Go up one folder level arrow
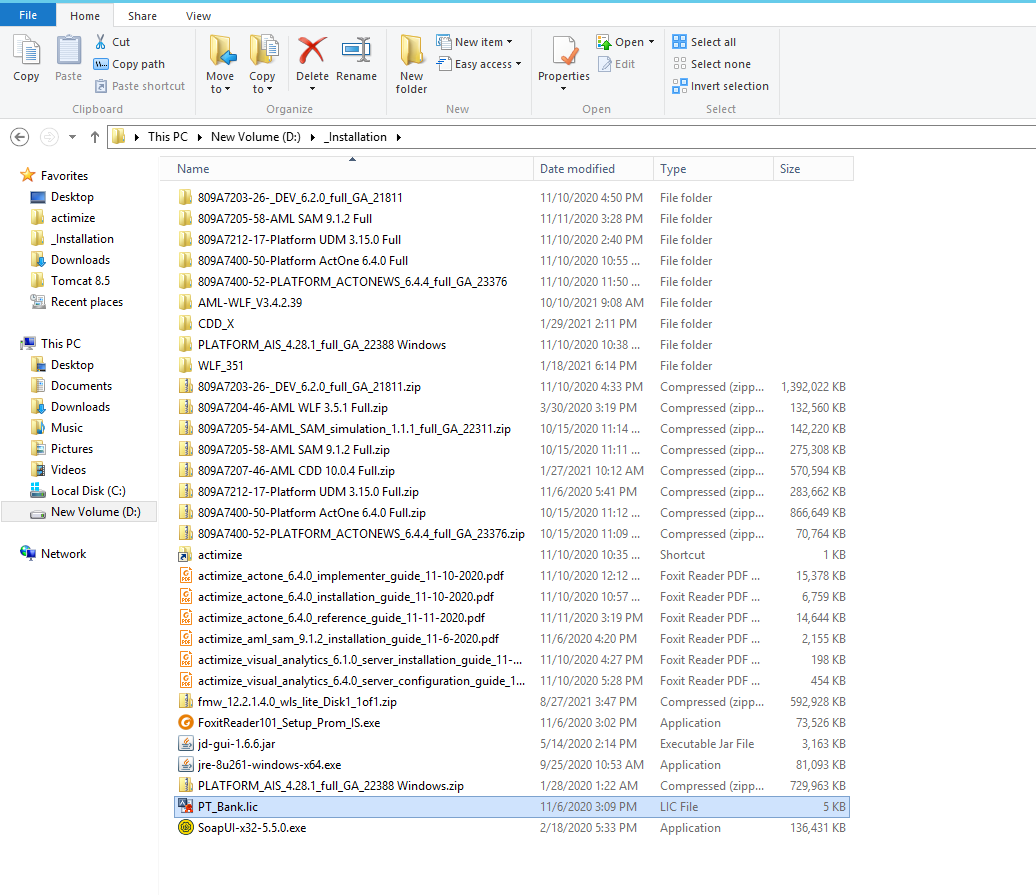The width and height of the screenshot is (1036, 895). tap(94, 137)
